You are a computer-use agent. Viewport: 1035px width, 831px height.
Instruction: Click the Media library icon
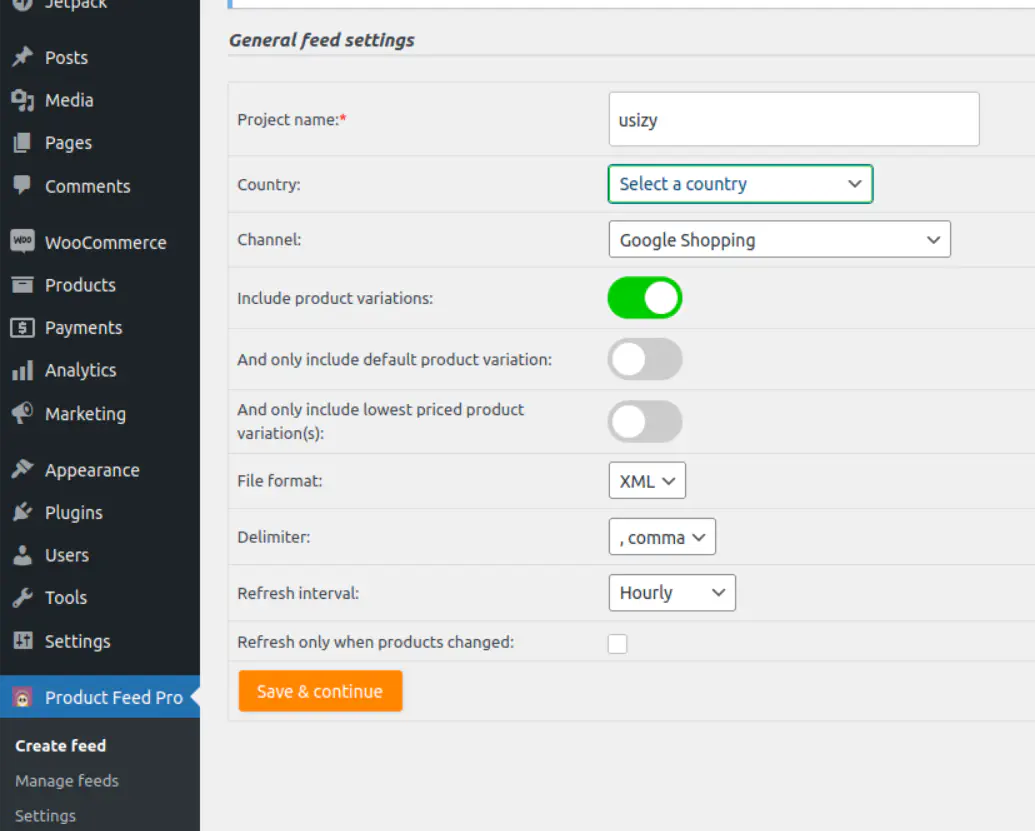[x=22, y=100]
